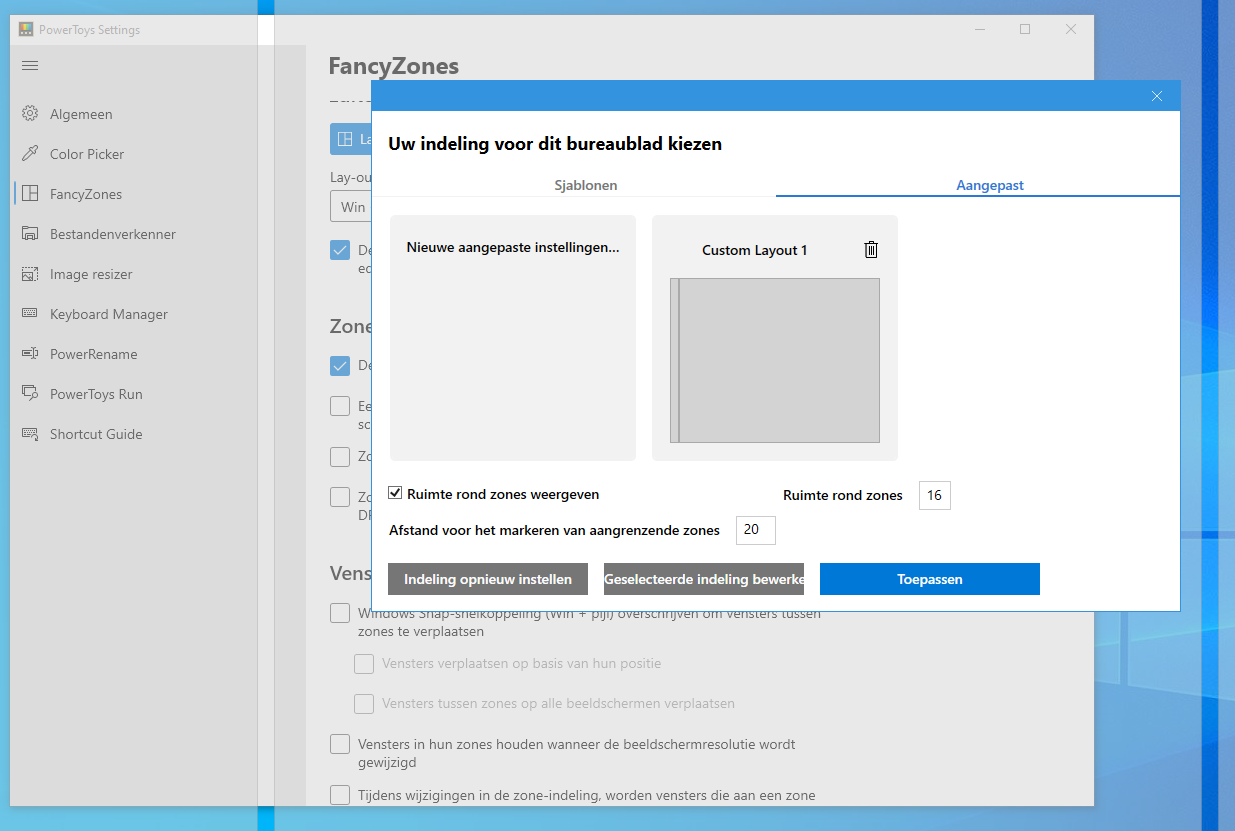
Task: Select the Ruimte rond zones value field
Action: 934,494
